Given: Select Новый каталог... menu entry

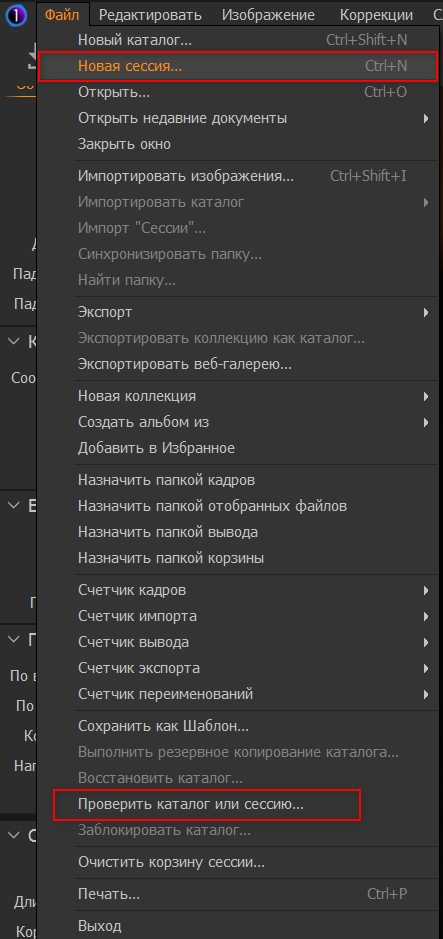Looking at the screenshot, I should click(237, 41).
